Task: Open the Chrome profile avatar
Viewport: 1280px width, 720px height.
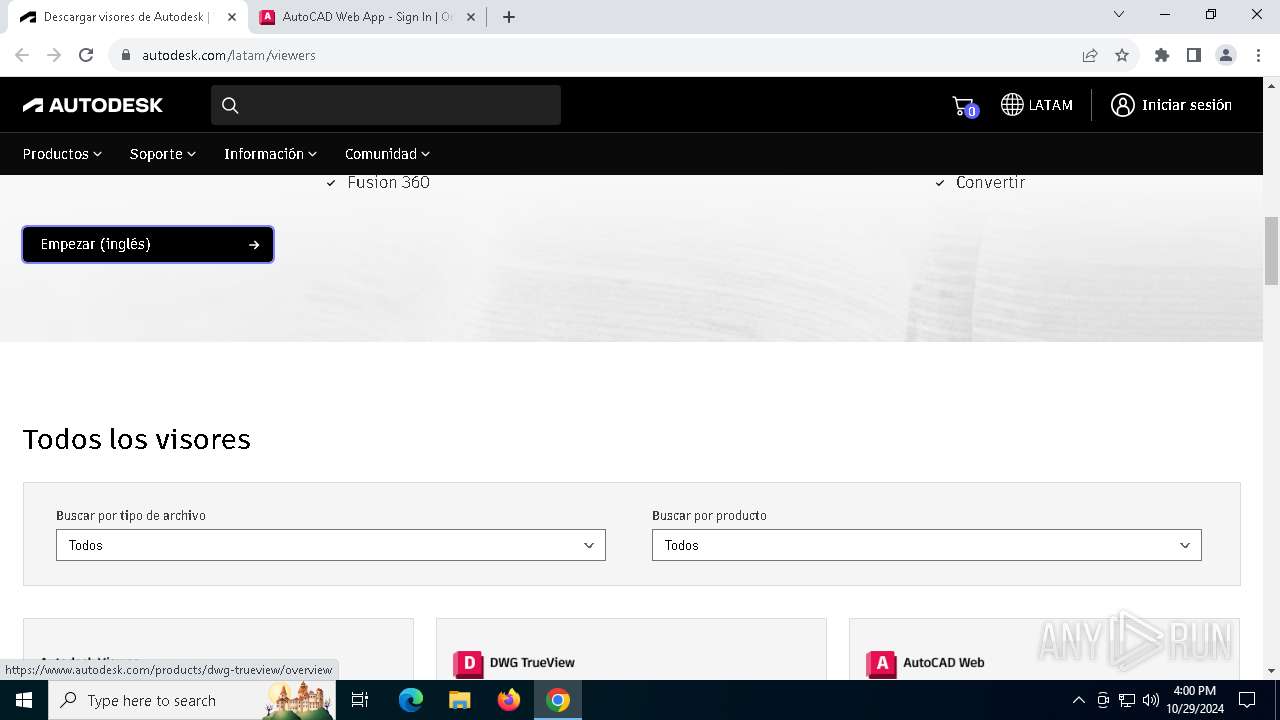Action: [1226, 55]
